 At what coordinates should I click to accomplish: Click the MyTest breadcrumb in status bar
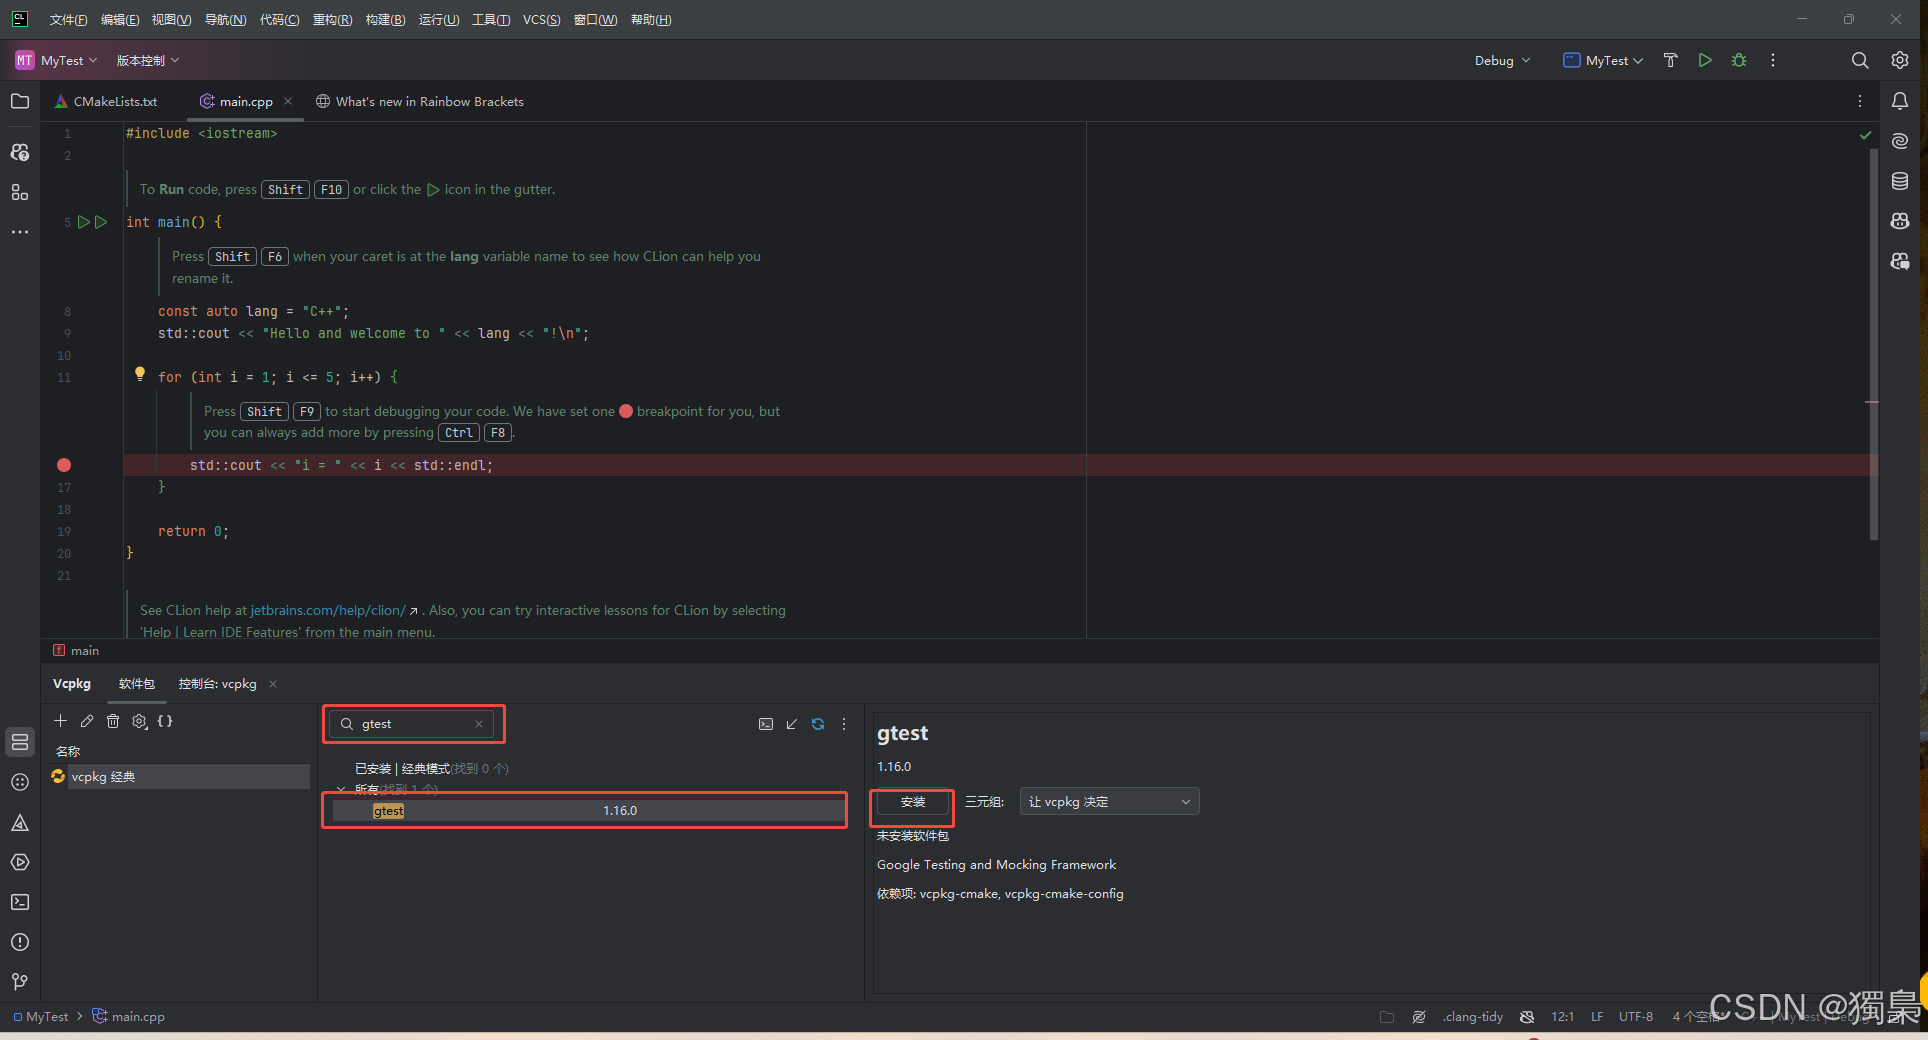point(41,1017)
